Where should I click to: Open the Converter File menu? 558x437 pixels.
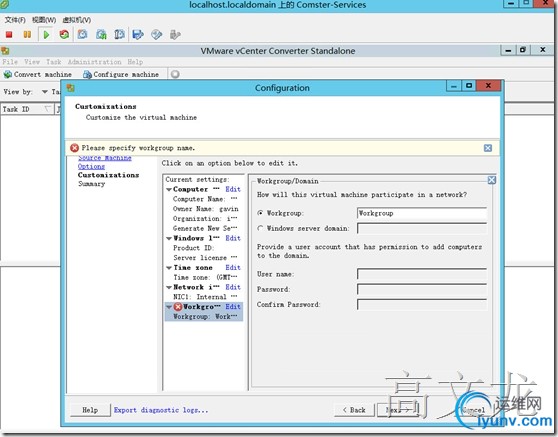coord(10,62)
